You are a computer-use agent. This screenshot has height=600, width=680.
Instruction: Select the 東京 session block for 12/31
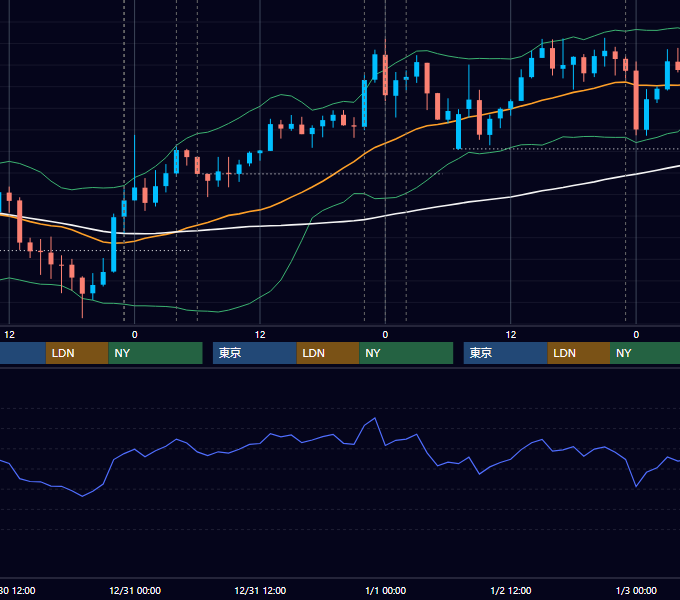[255, 353]
